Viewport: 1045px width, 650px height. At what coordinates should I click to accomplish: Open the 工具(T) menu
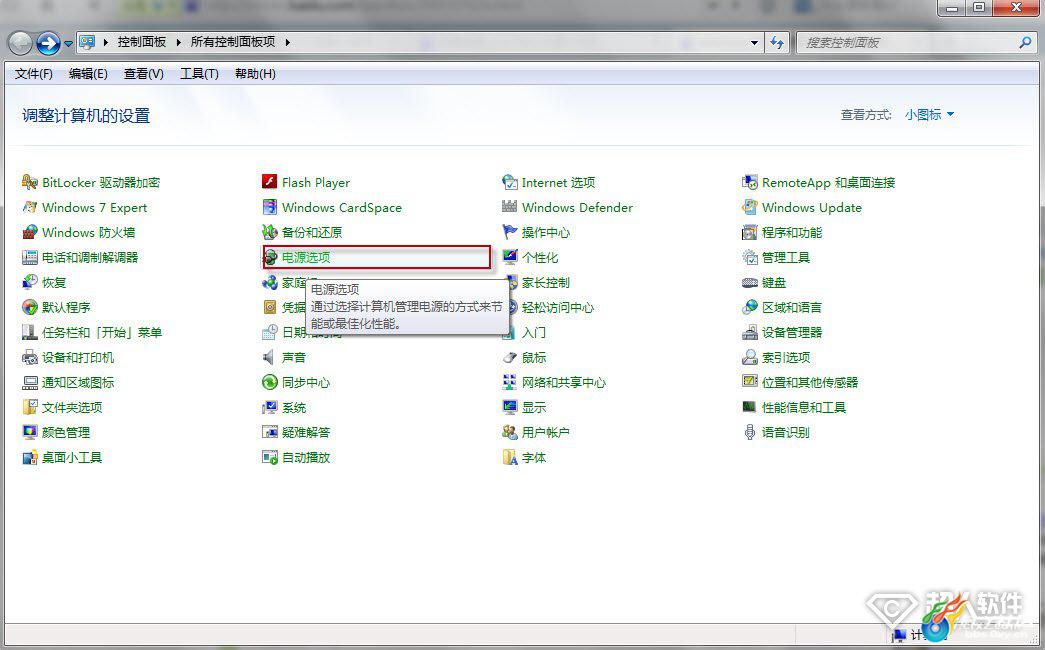pos(199,73)
